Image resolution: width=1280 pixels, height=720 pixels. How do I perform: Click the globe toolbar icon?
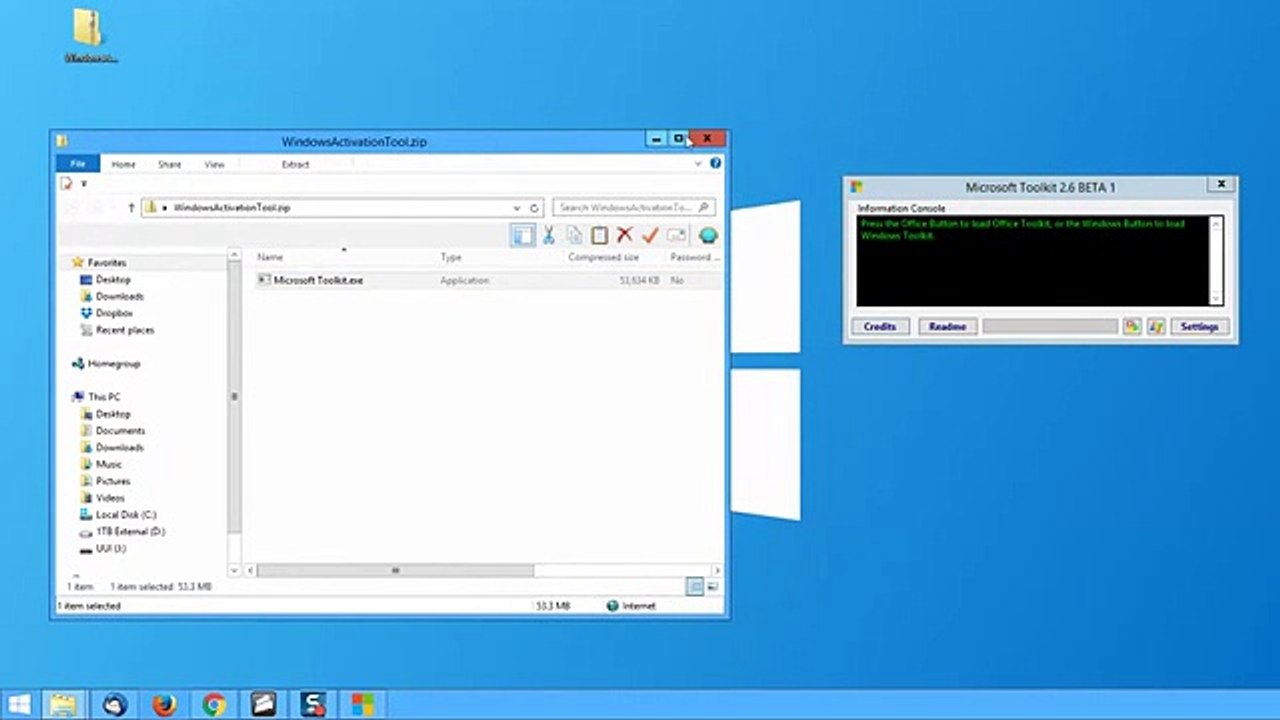(x=708, y=235)
